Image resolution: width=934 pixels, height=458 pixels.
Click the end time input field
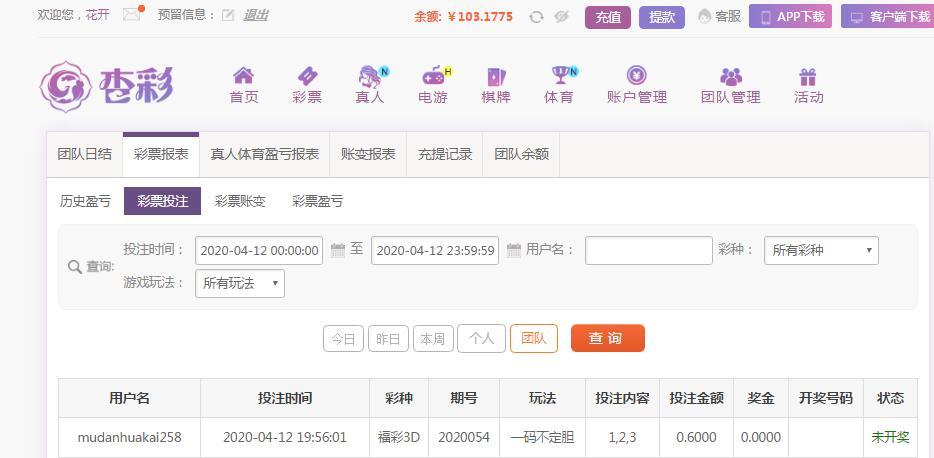click(x=435, y=251)
